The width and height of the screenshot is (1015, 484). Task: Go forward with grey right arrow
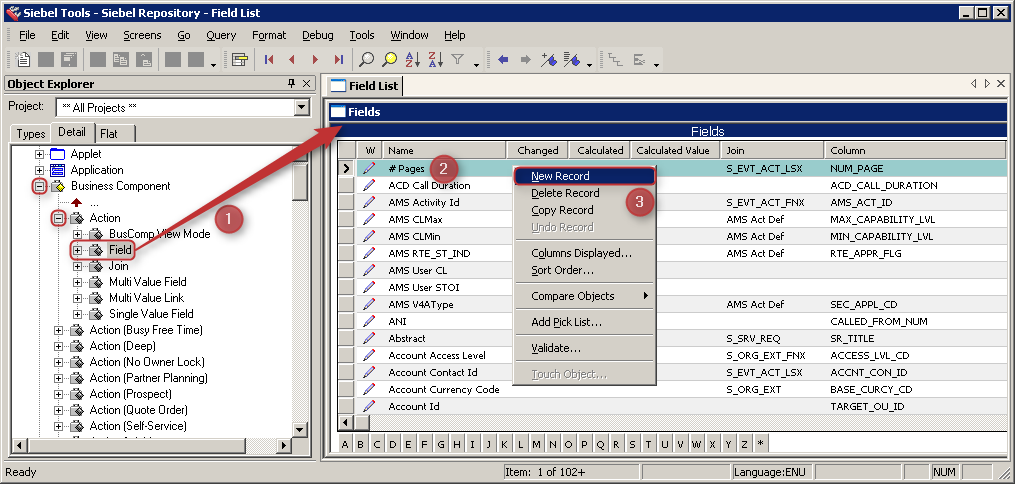tap(526, 60)
